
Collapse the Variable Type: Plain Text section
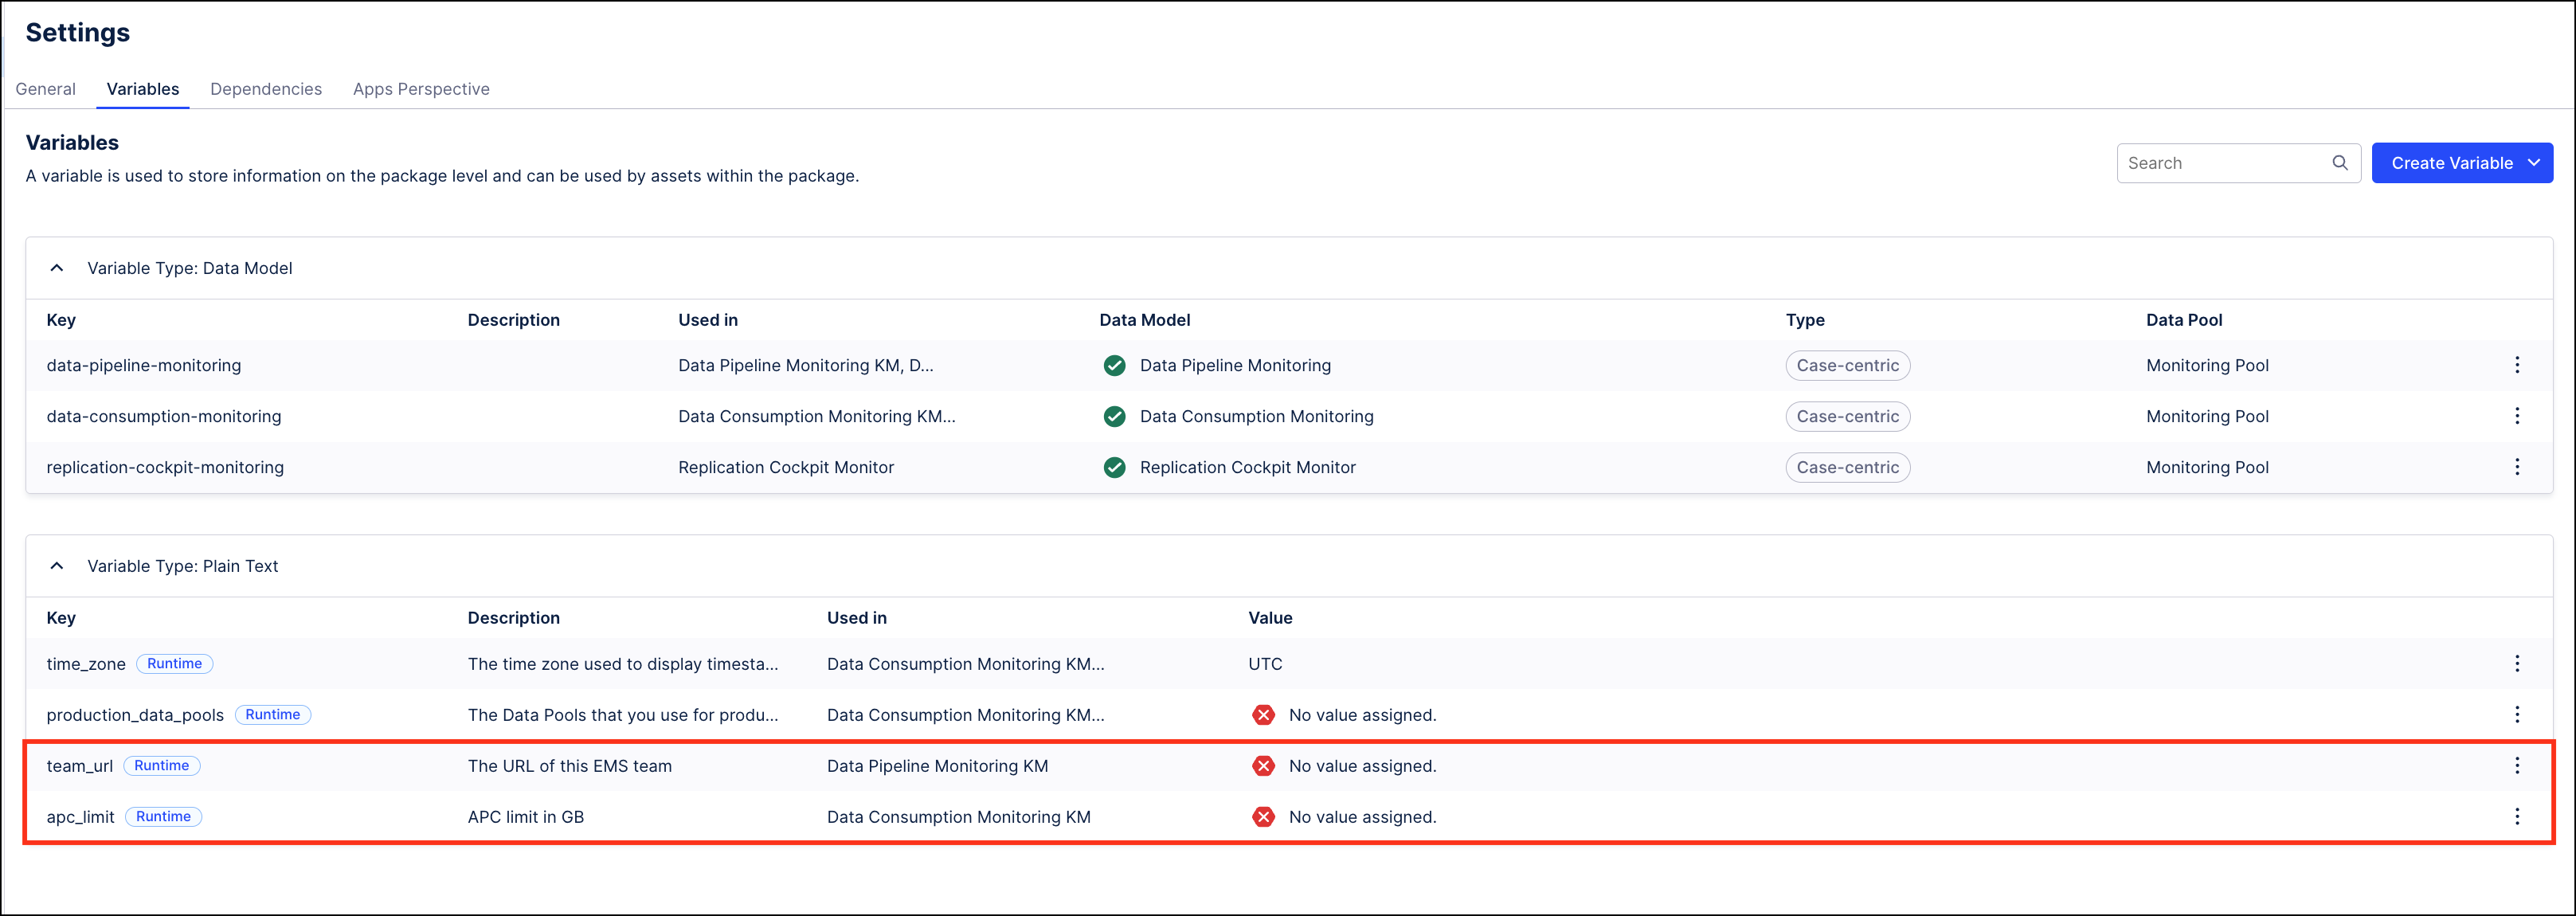[57, 566]
